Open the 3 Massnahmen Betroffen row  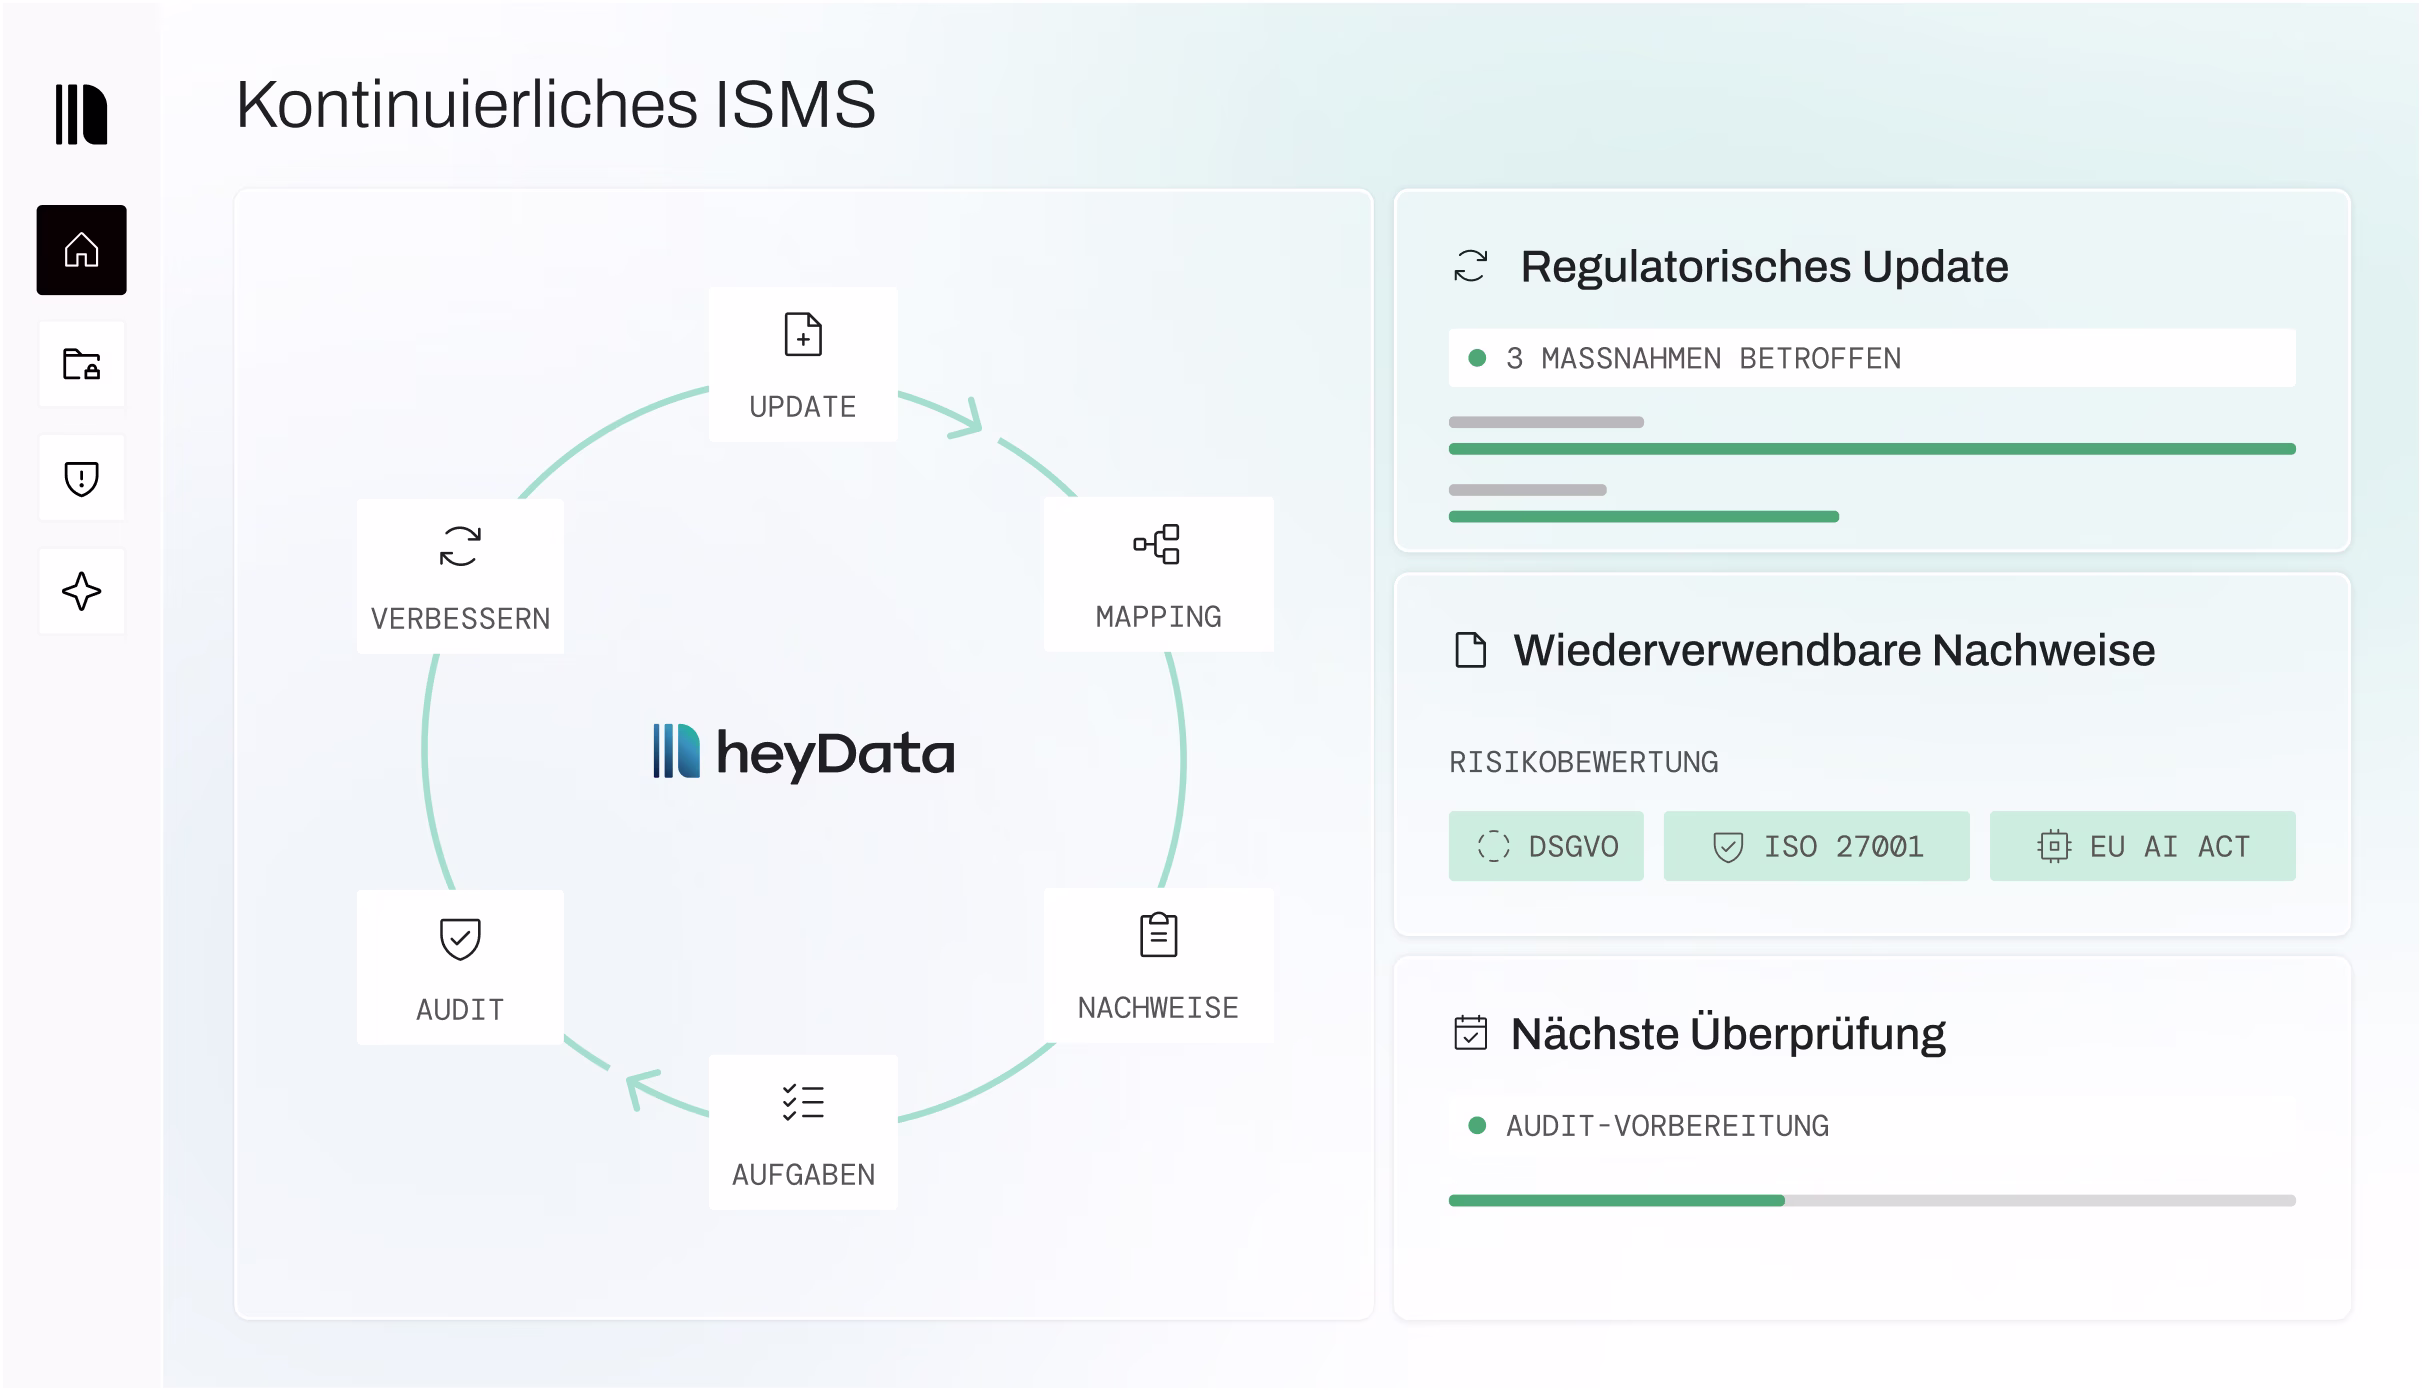(1872, 358)
